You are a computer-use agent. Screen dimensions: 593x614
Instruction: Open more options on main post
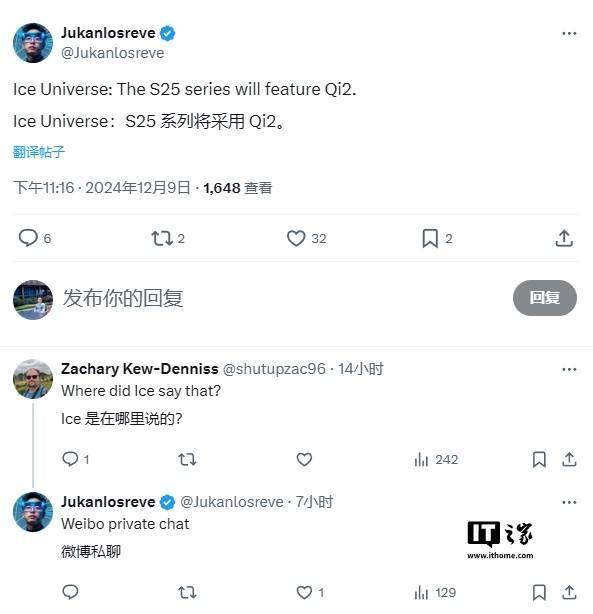pyautogui.click(x=569, y=33)
